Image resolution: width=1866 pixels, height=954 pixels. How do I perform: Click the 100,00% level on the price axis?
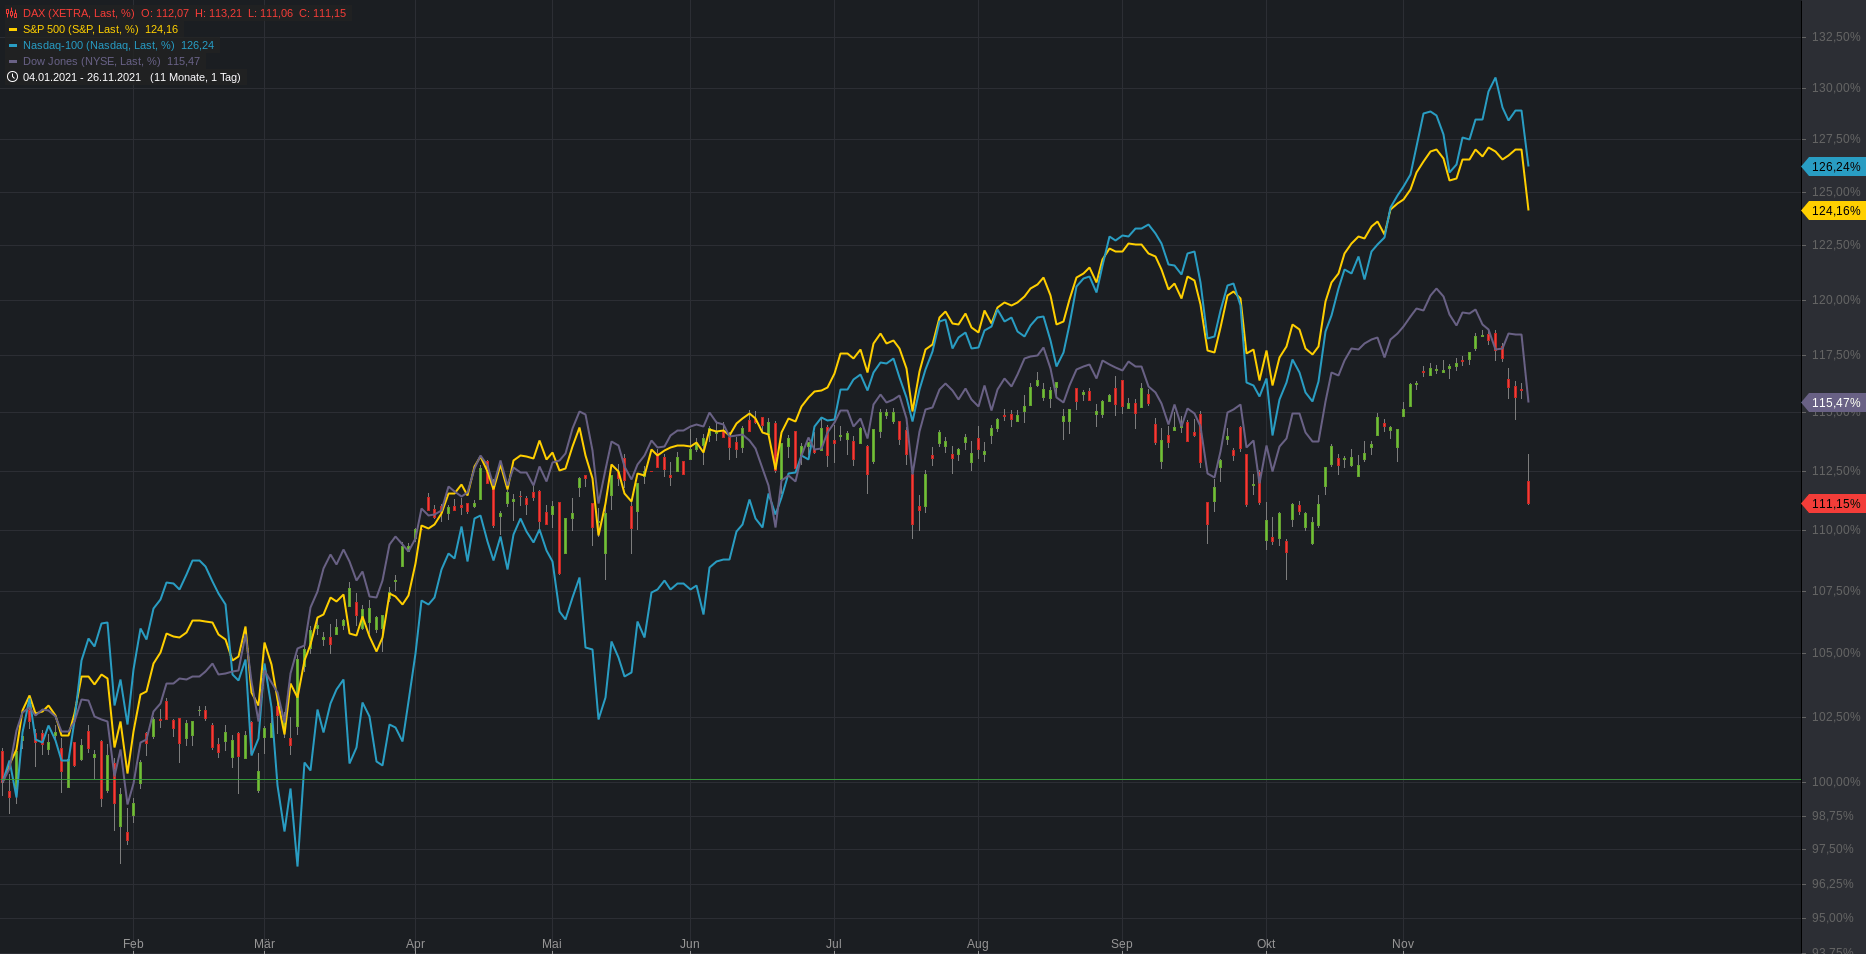point(1836,782)
